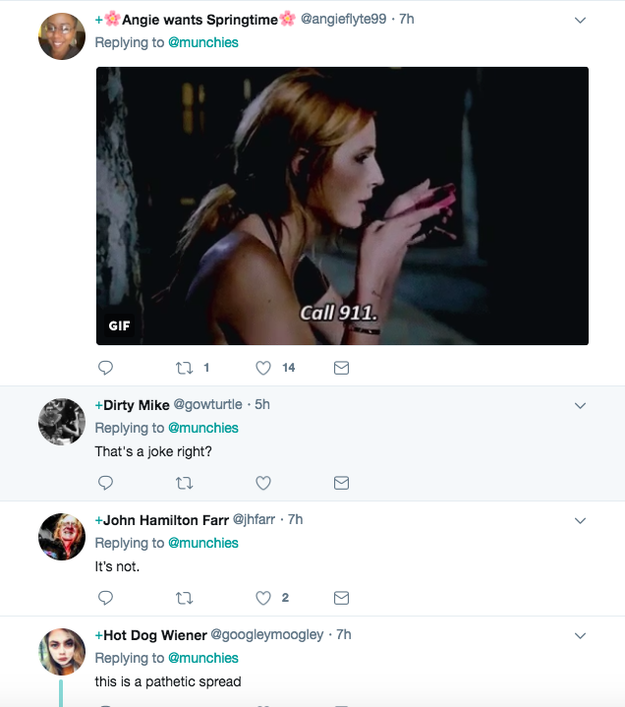Open more options on Angie's tweet
Image resolution: width=625 pixels, height=707 pixels.
[x=580, y=20]
